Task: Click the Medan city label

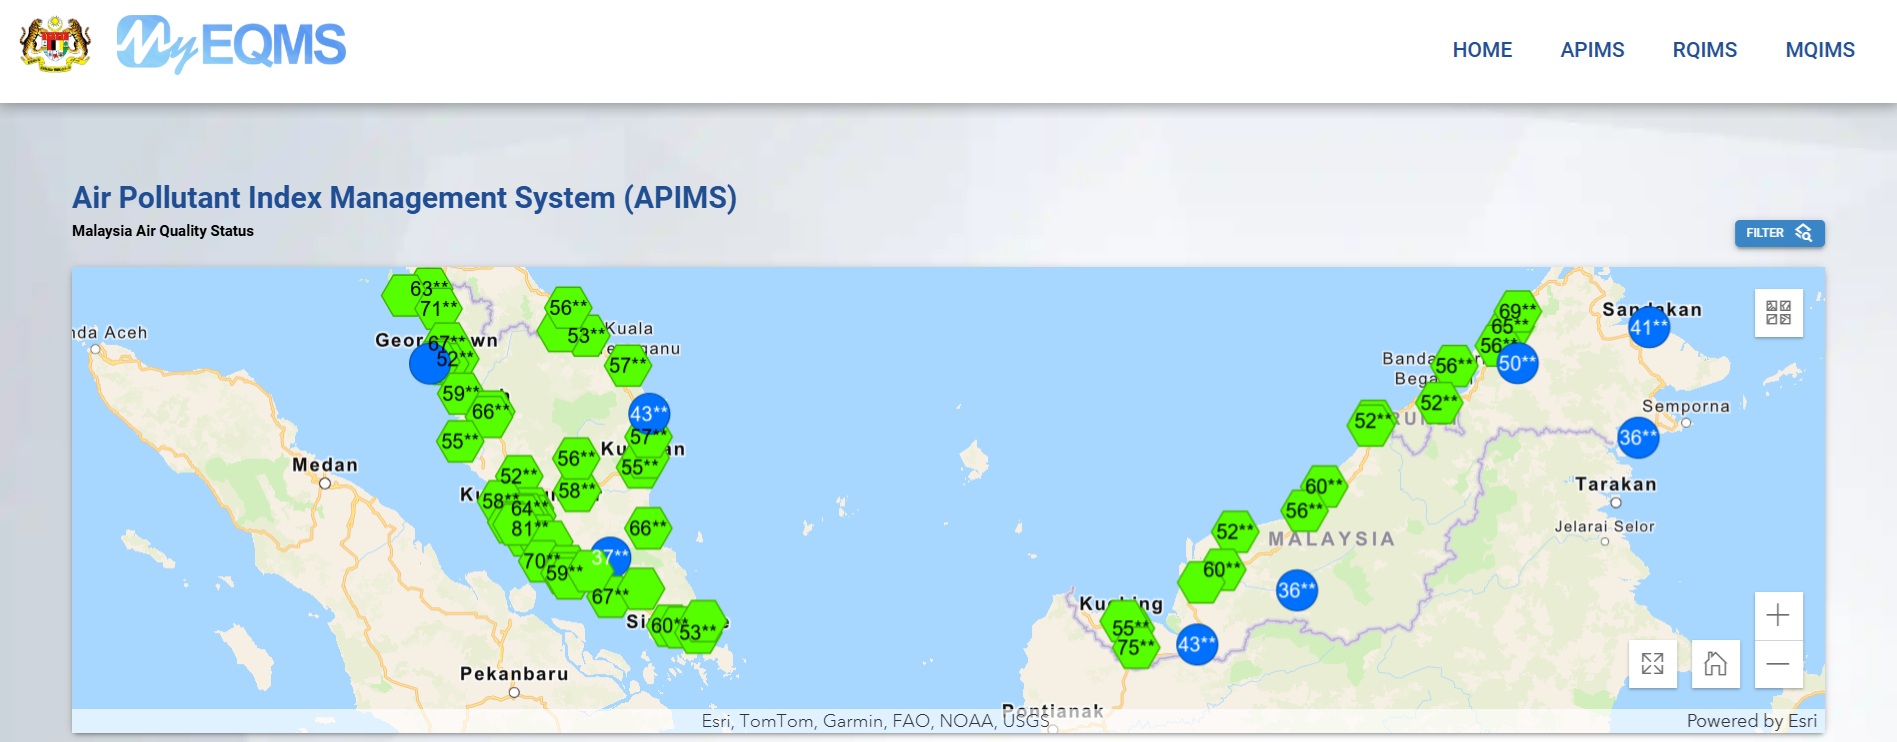Action: pyautogui.click(x=324, y=465)
